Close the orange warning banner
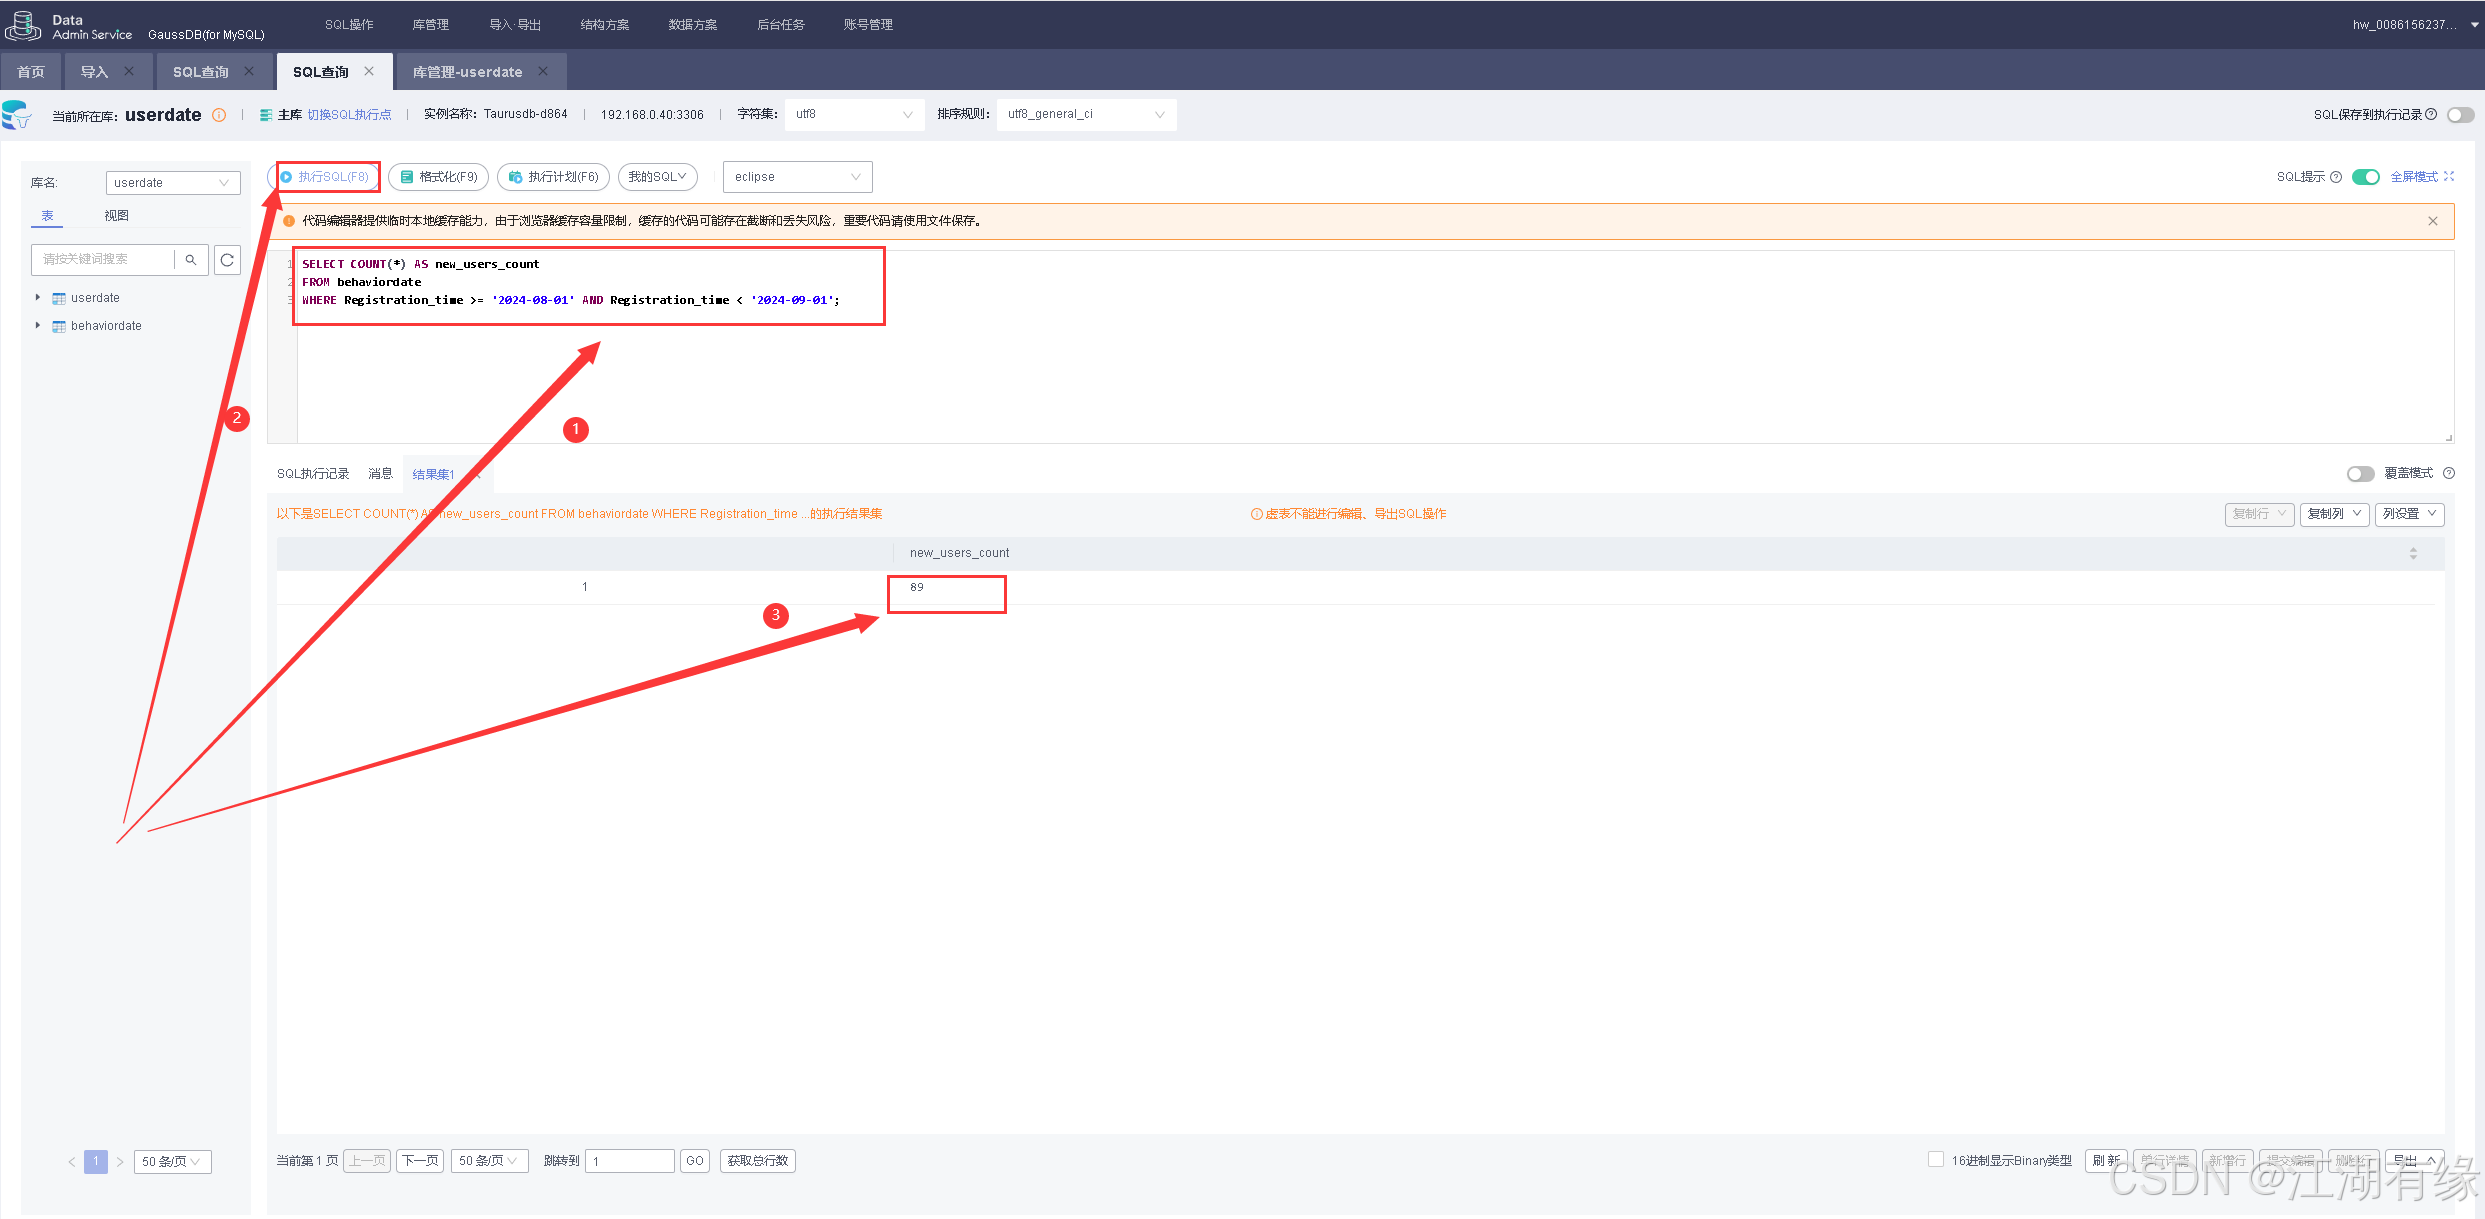This screenshot has width=2485, height=1219. click(2432, 221)
